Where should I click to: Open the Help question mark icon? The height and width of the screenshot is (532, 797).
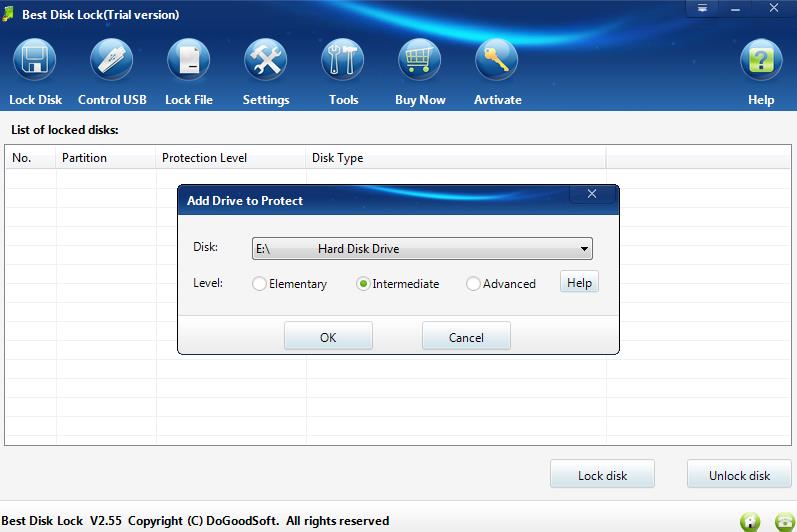point(761,60)
